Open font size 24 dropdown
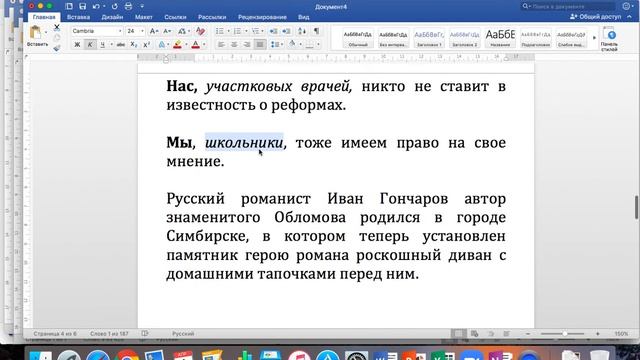Screen dimensions: 640x360 pos(142,31)
